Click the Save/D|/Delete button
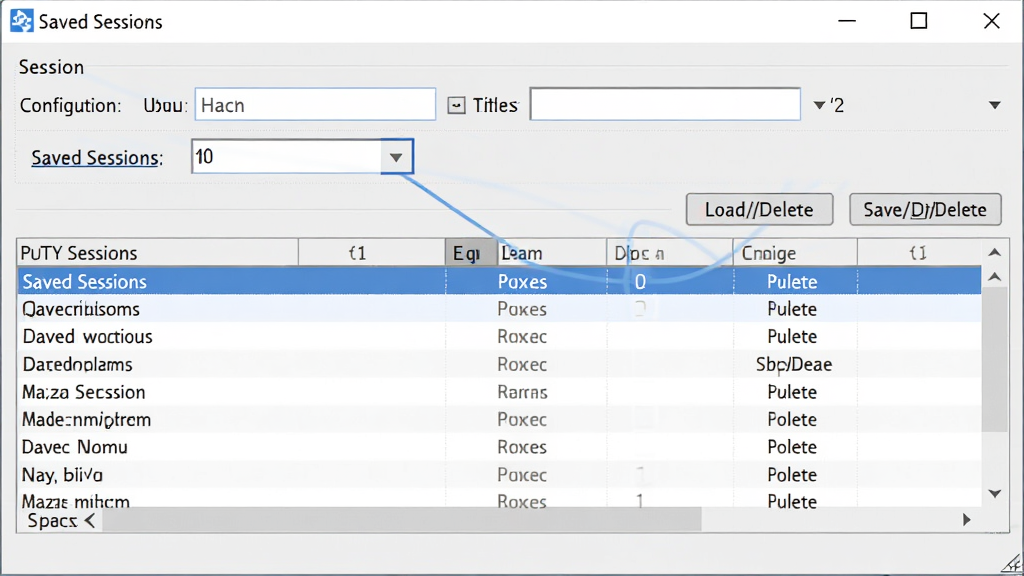Viewport: 1024px width, 576px height. pyautogui.click(x=925, y=210)
